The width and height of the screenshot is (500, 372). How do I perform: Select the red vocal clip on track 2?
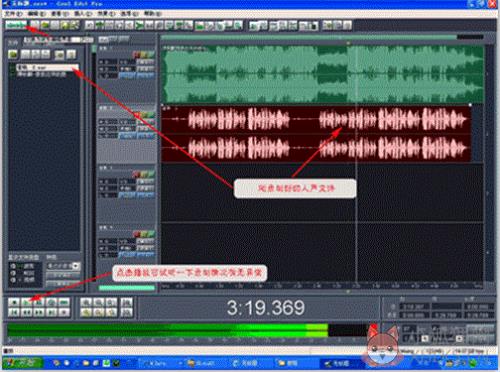[x=316, y=134]
